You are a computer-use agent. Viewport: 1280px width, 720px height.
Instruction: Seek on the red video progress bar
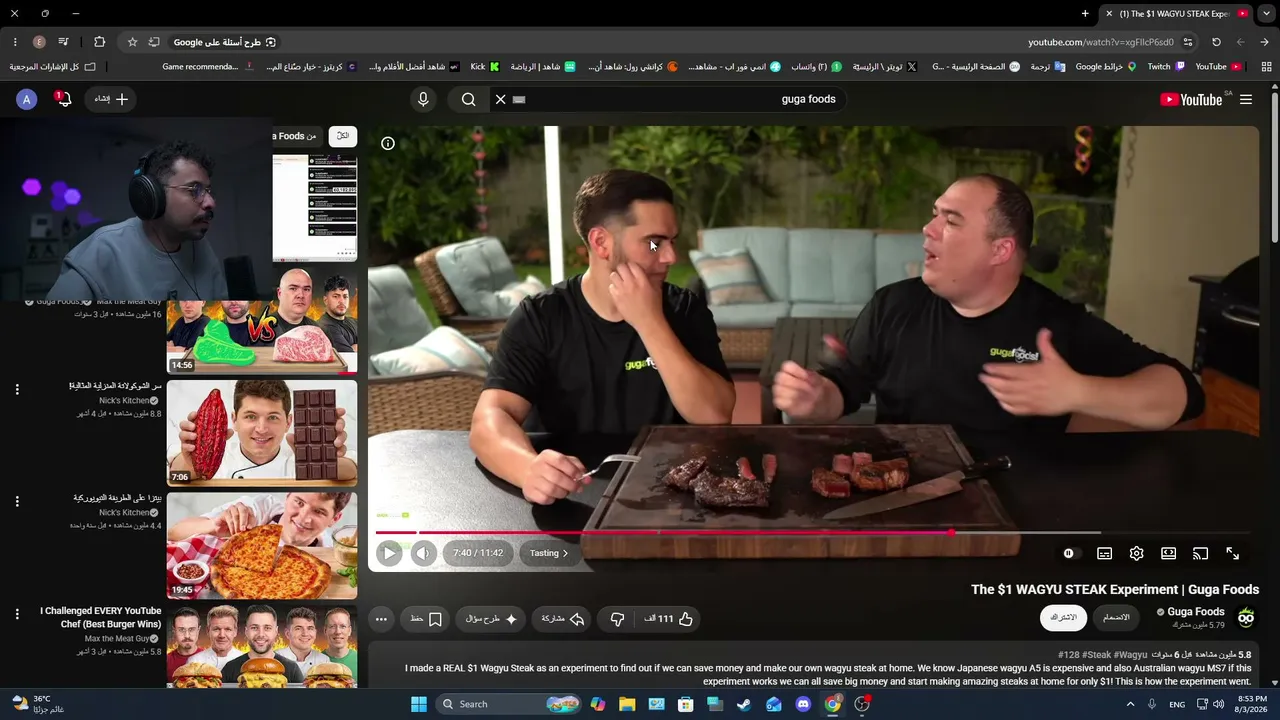(813, 533)
